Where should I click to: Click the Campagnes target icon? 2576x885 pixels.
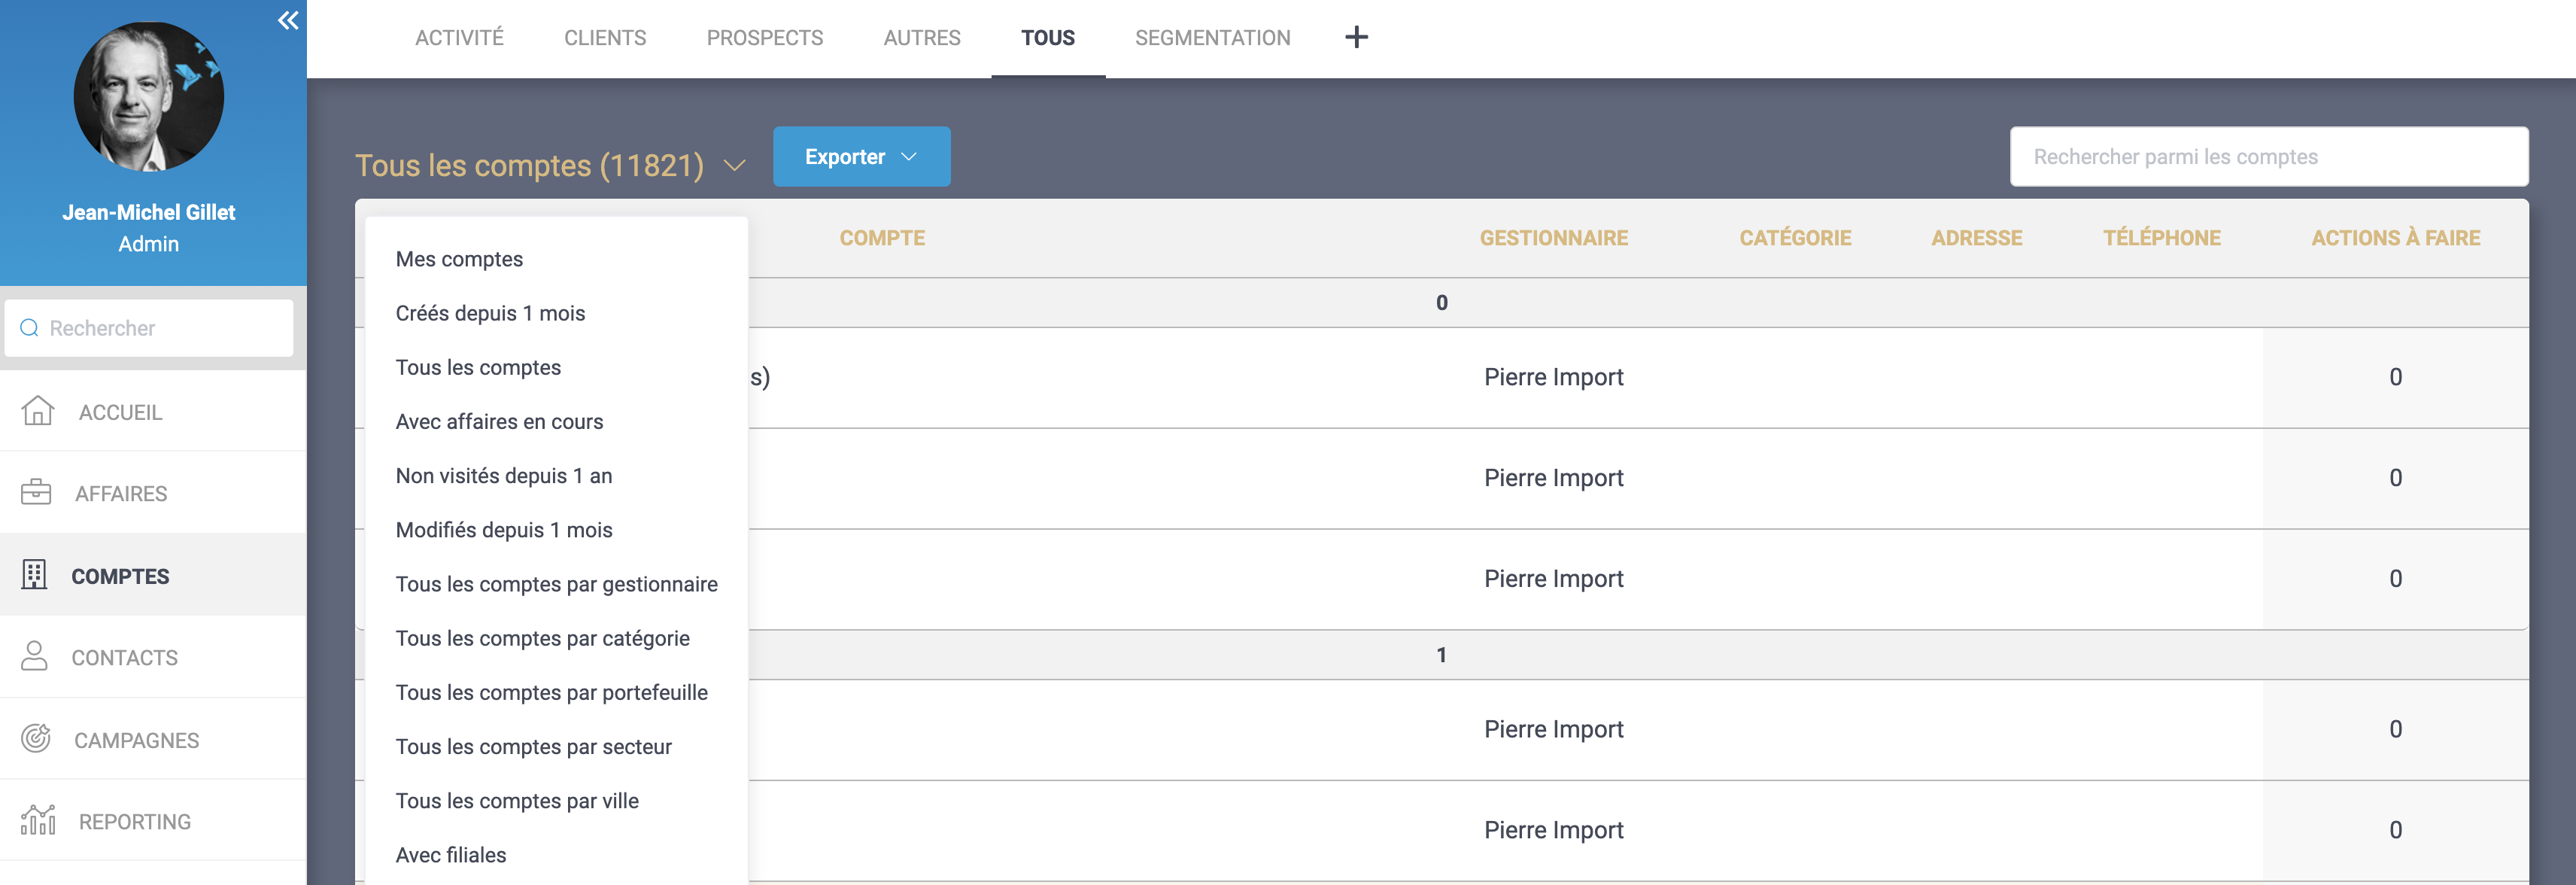pyautogui.click(x=36, y=739)
